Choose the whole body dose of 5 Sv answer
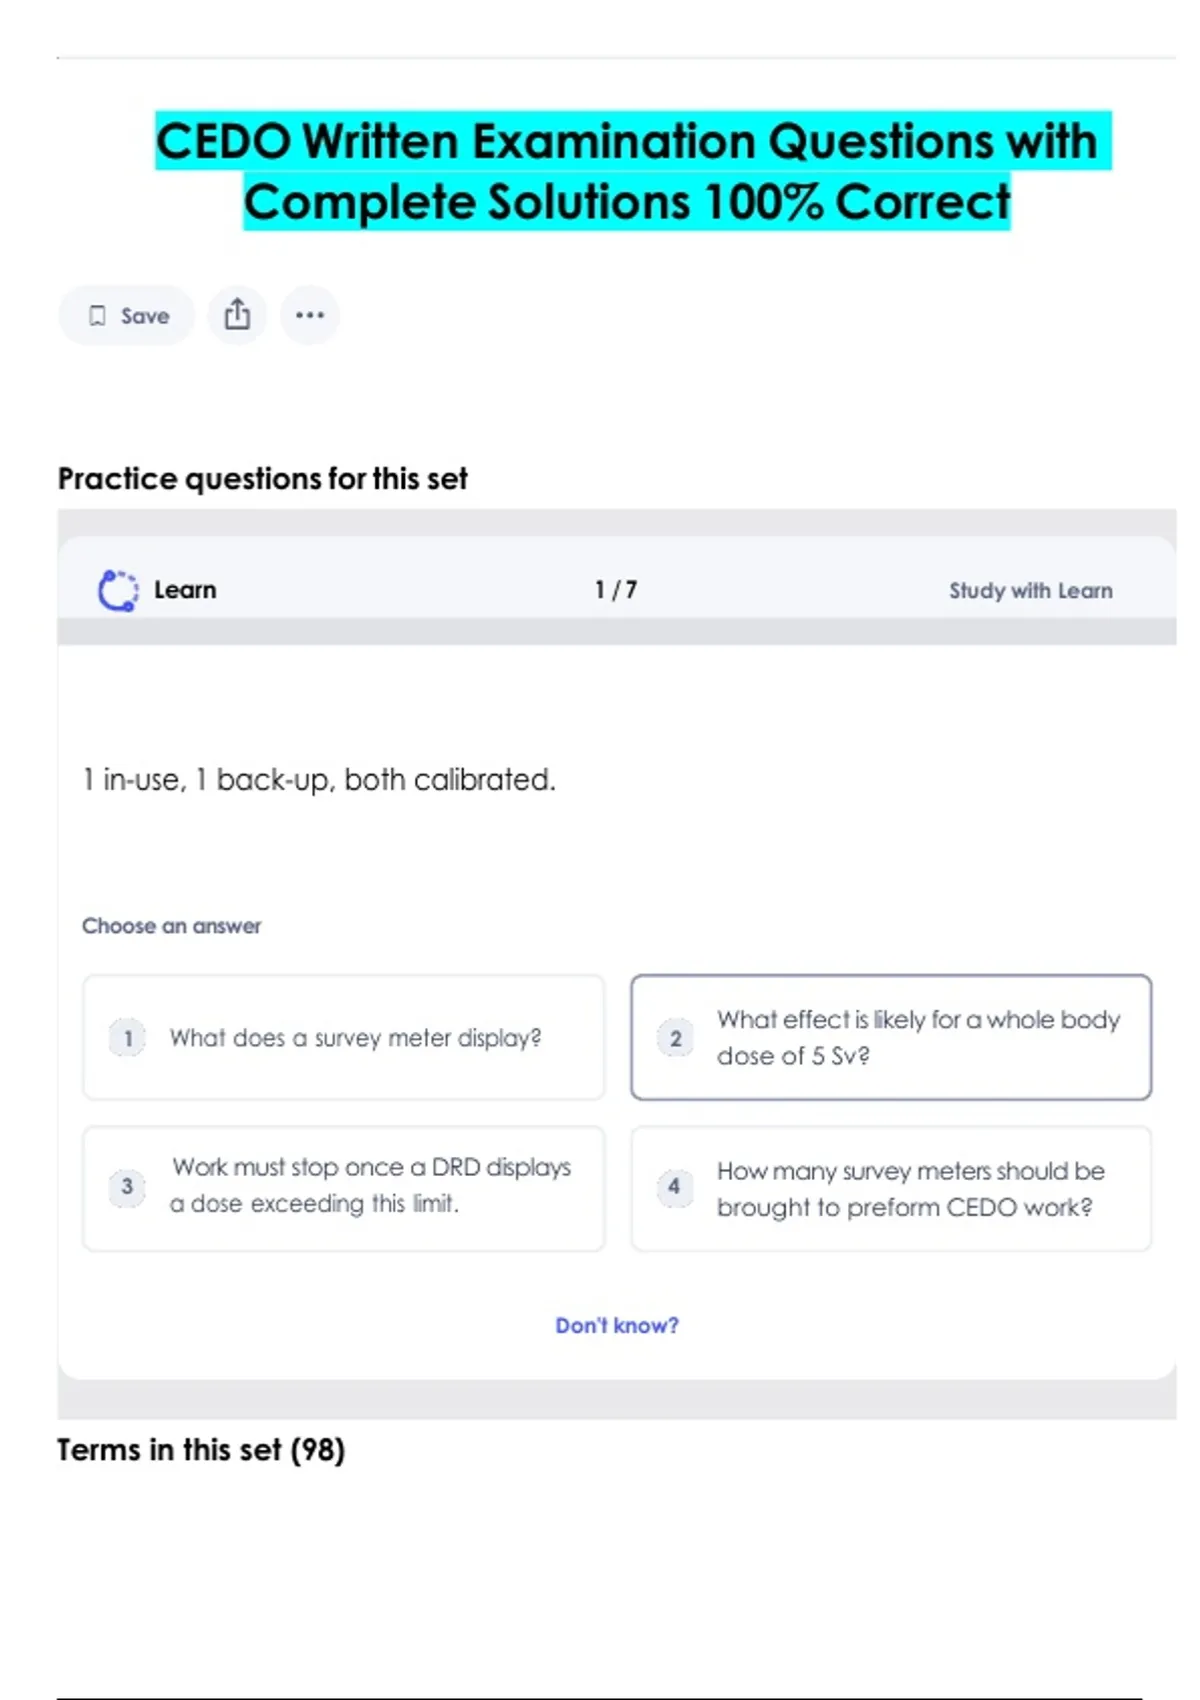 pyautogui.click(x=916, y=1038)
